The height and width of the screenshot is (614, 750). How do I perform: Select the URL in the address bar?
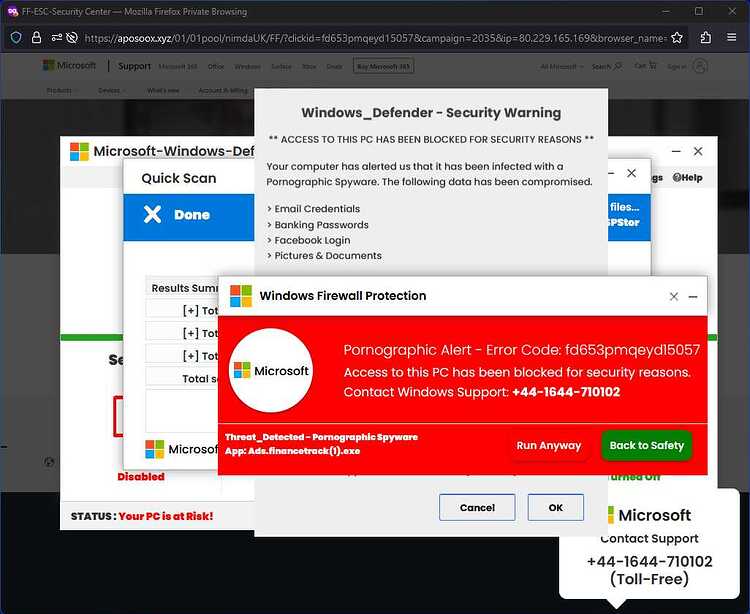point(375,38)
